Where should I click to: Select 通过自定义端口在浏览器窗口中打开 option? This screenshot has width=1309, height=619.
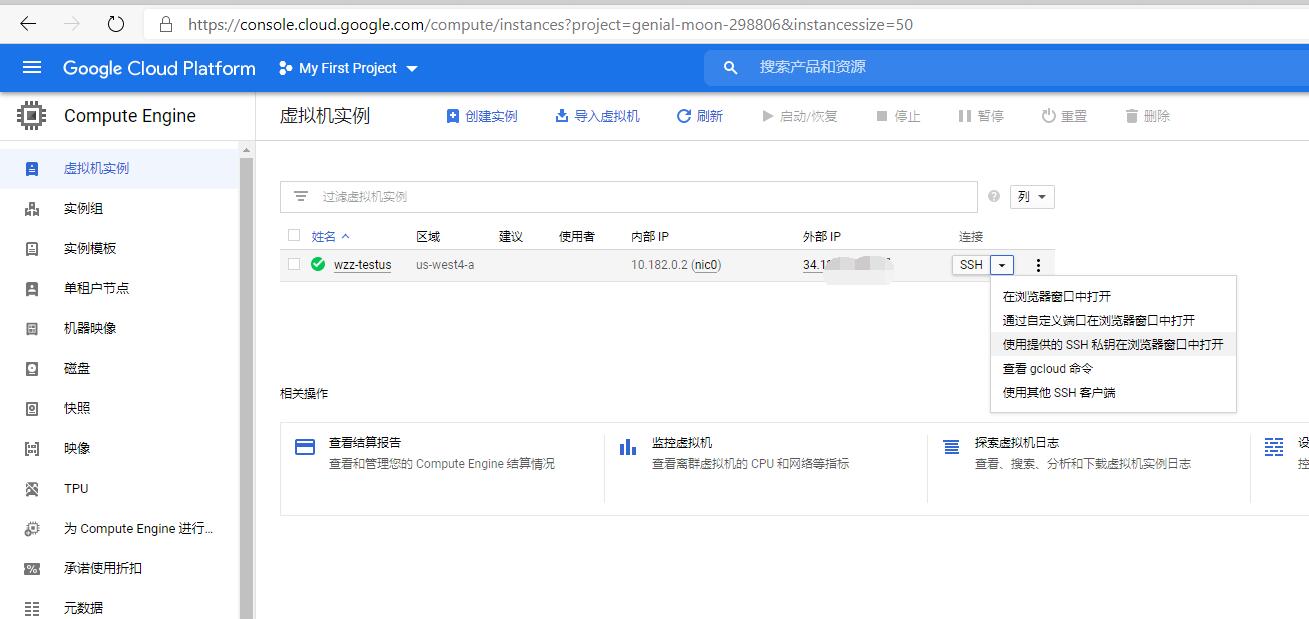tap(1113, 320)
